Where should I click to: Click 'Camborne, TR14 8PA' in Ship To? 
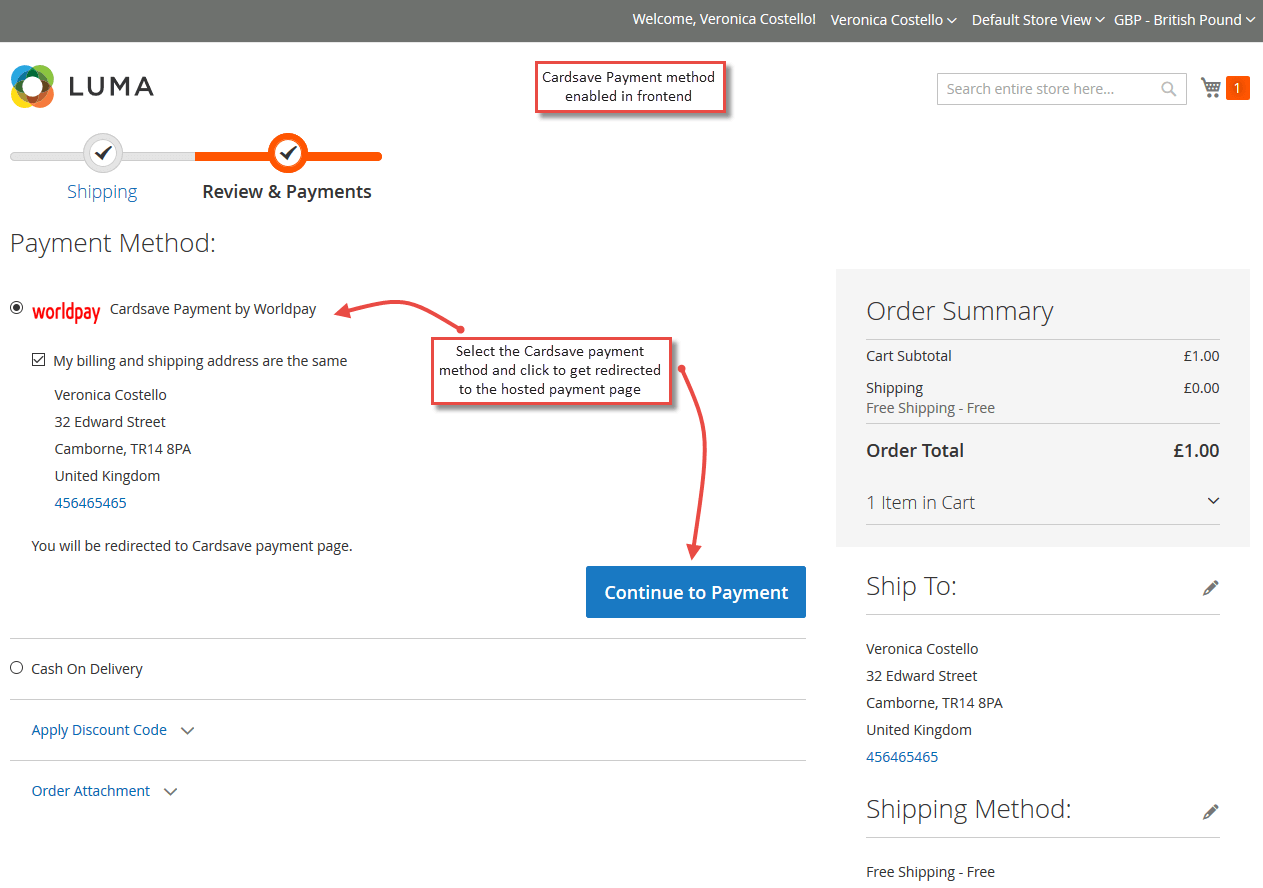point(934,703)
